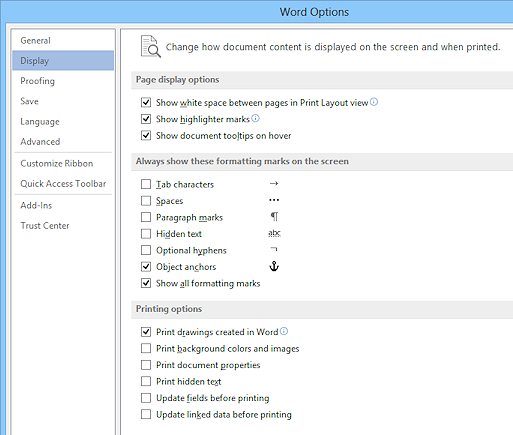Click info icon beside Show white space option

[374, 102]
